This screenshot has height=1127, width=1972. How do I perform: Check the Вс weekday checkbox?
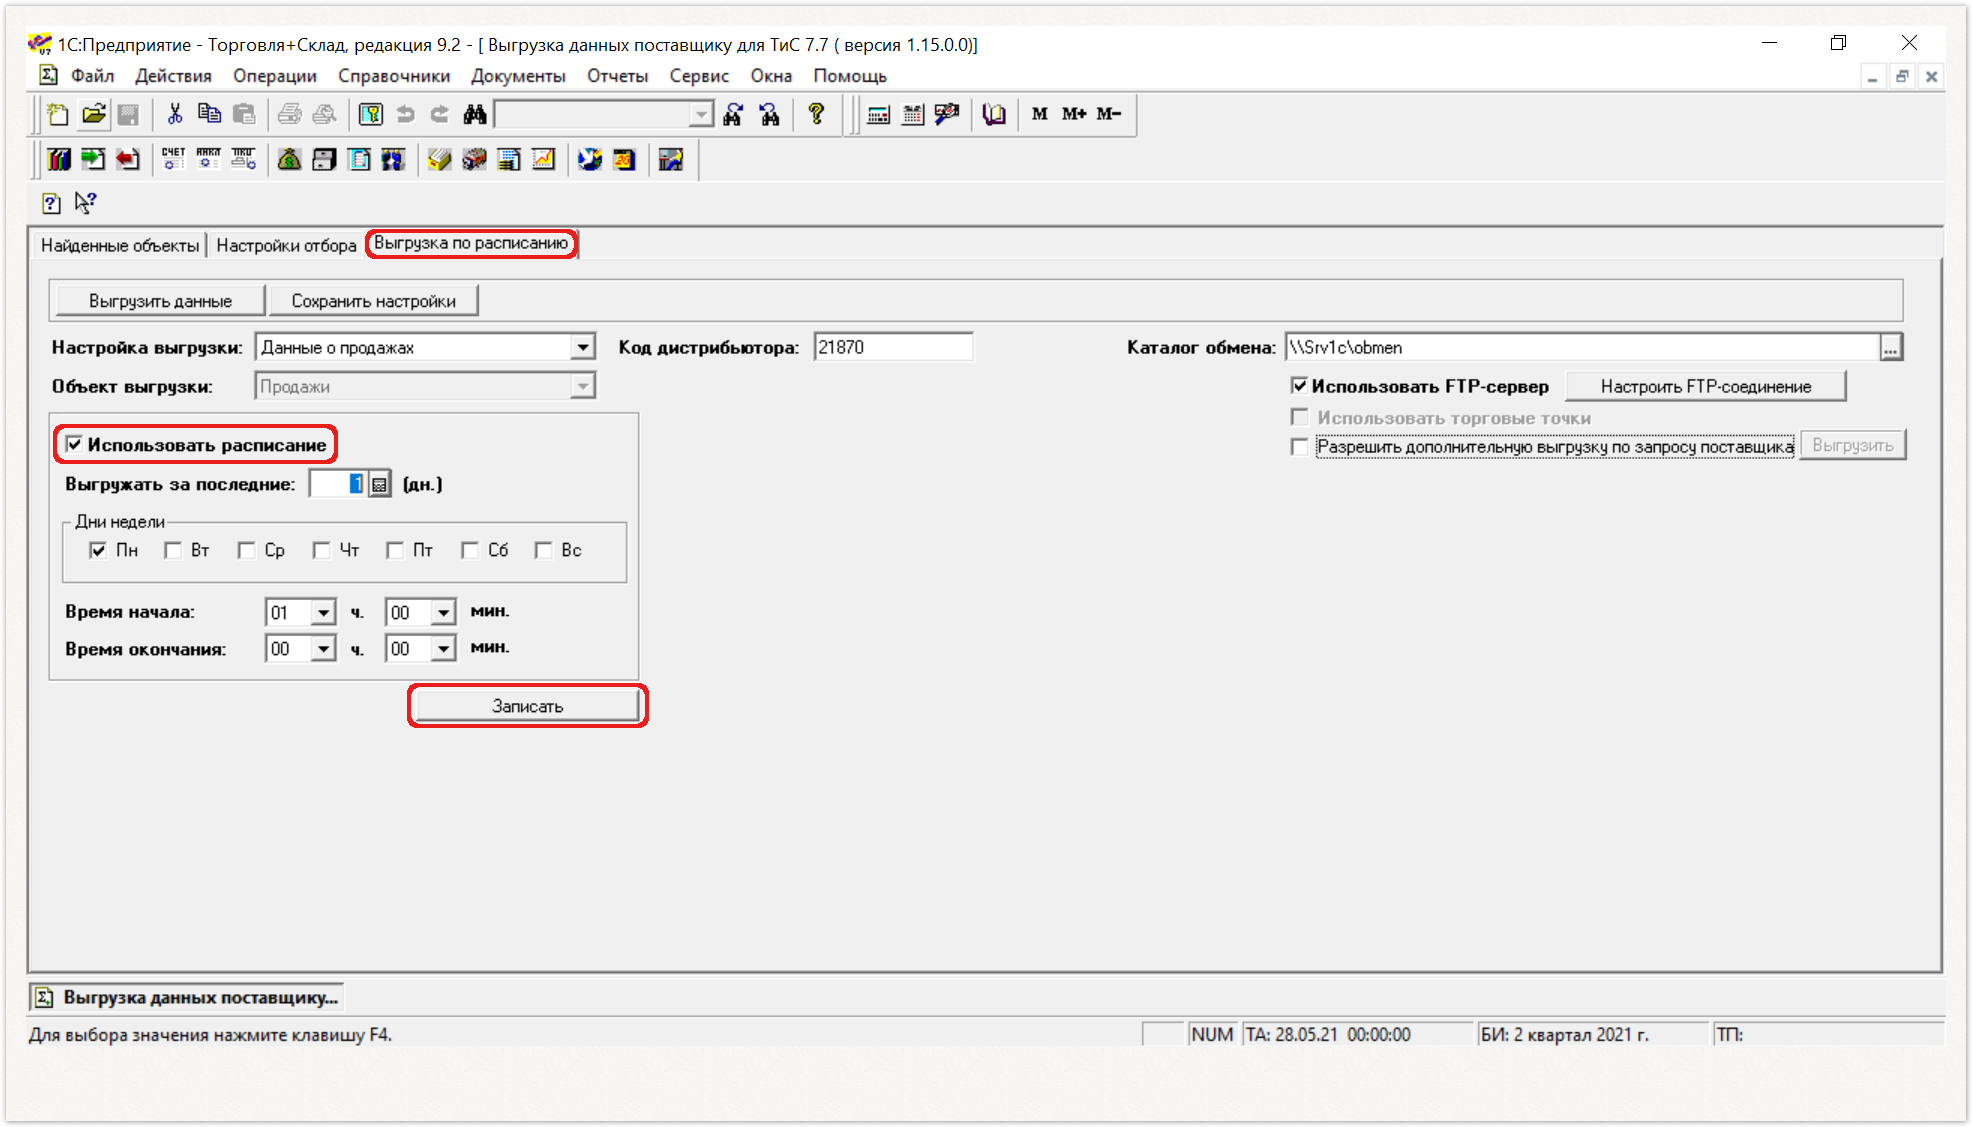543,550
